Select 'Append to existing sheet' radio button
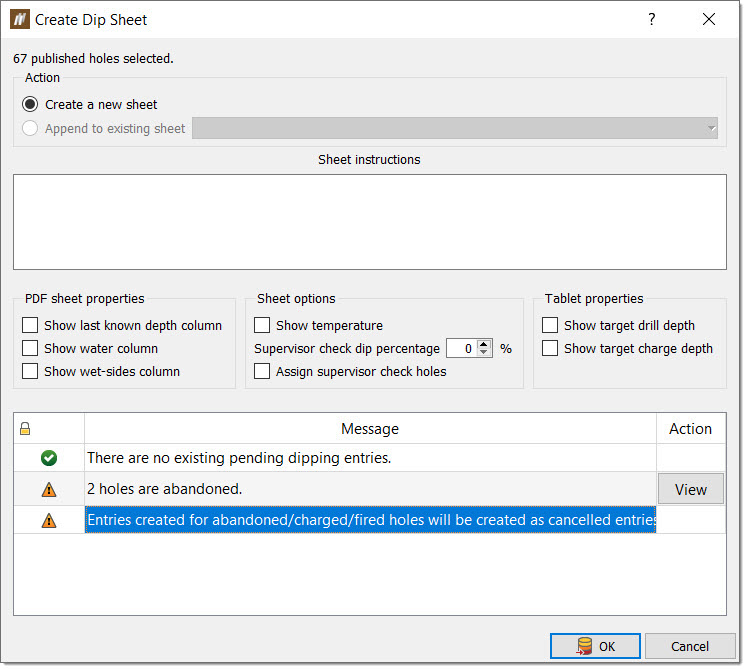The image size is (746, 669). tap(30, 128)
